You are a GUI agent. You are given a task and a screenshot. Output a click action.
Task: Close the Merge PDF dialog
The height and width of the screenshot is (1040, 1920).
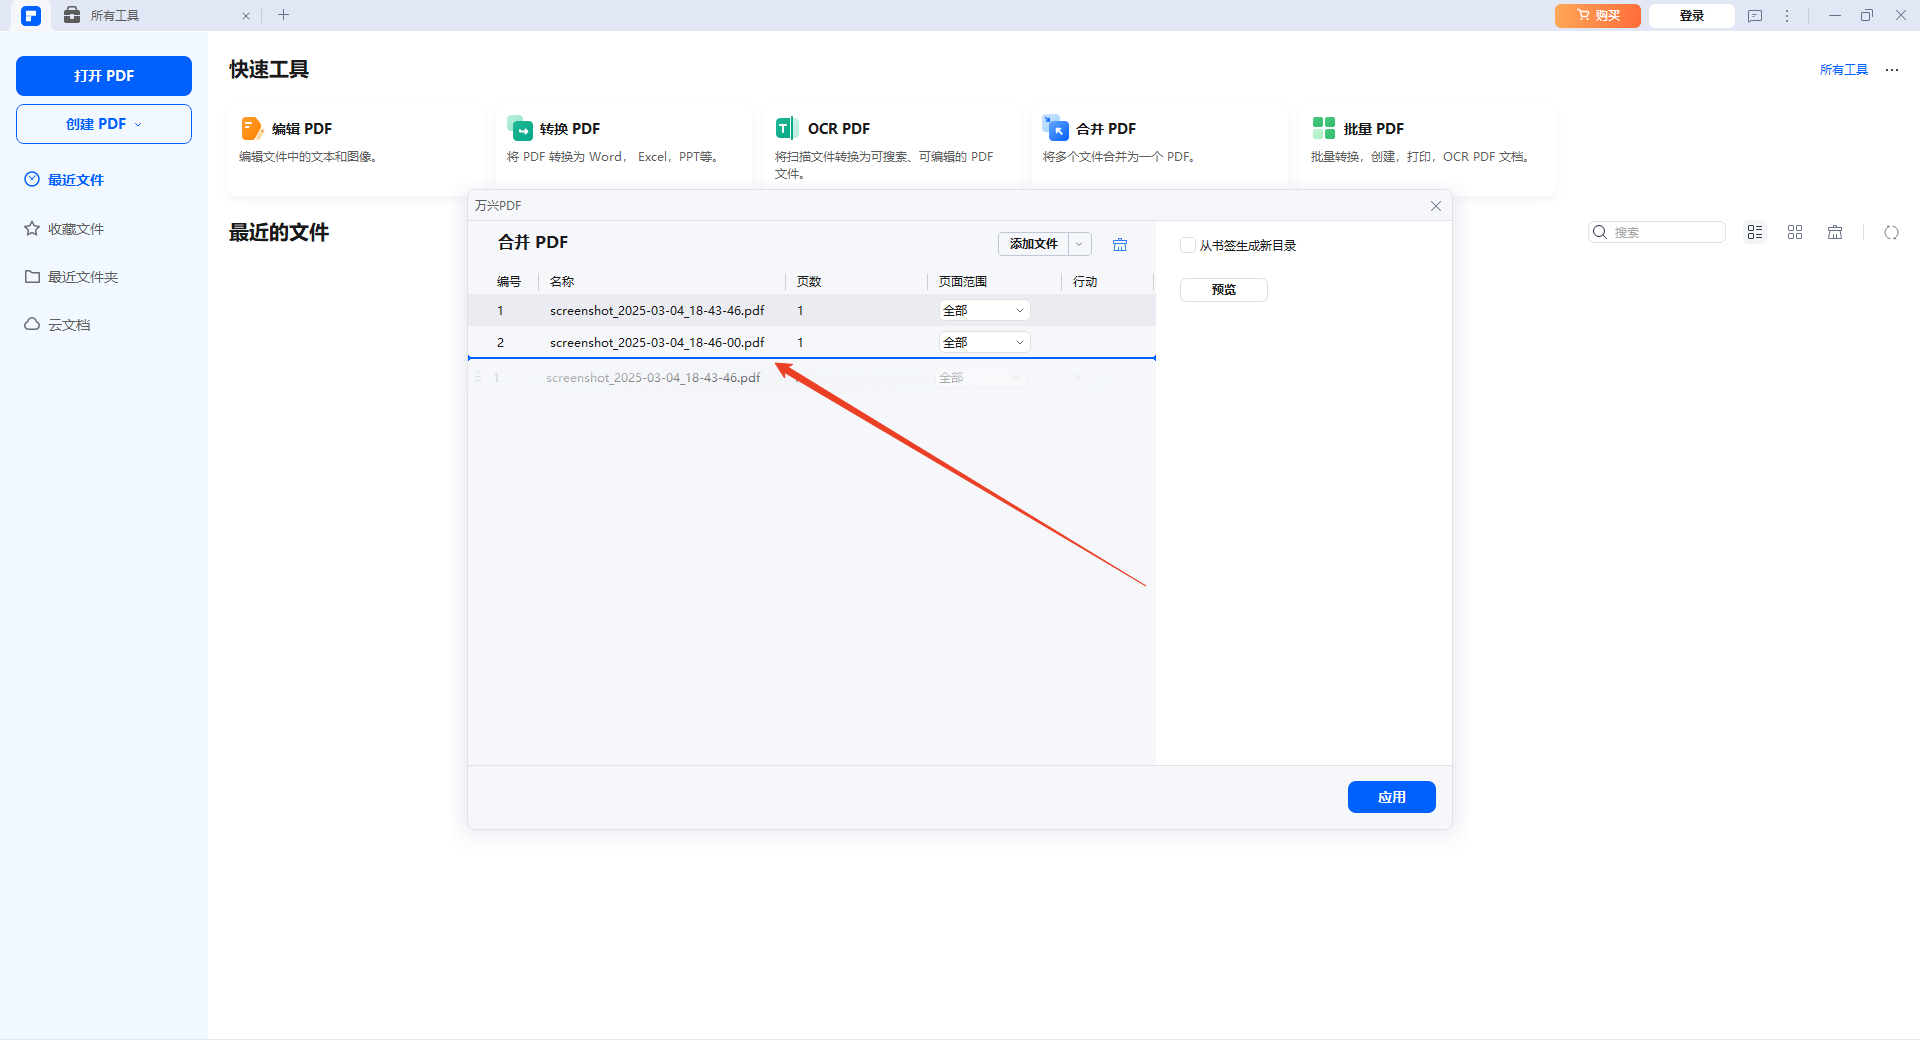[x=1436, y=206]
